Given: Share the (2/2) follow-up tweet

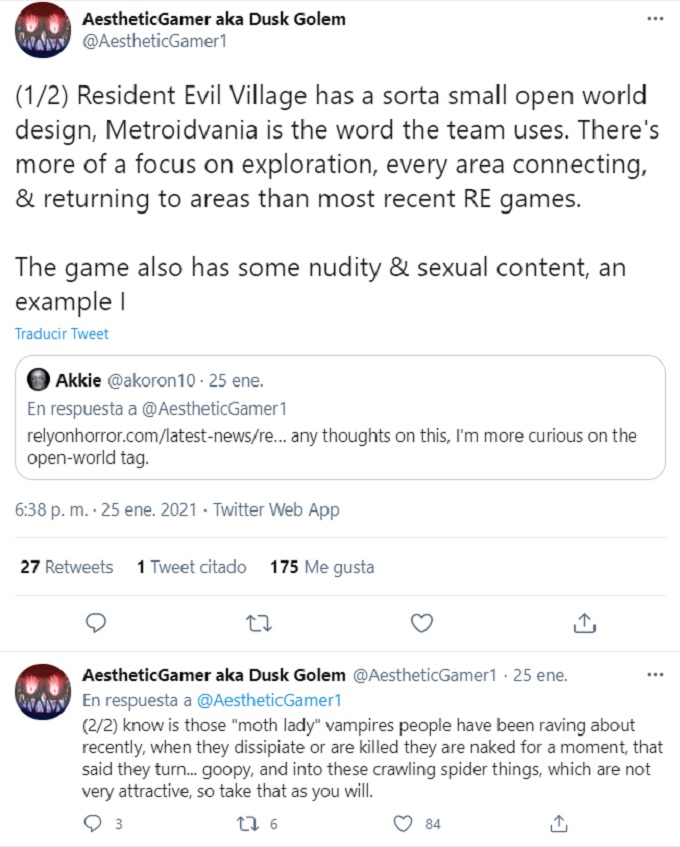Looking at the screenshot, I should 560,823.
